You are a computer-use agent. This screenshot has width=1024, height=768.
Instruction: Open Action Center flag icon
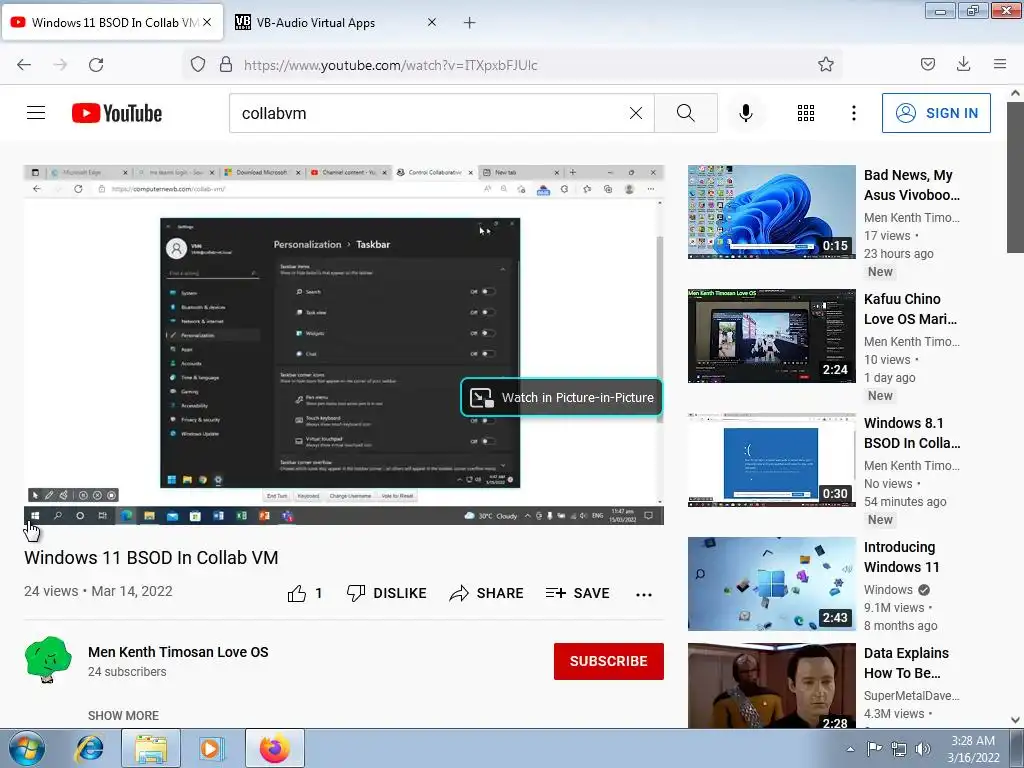click(x=874, y=748)
